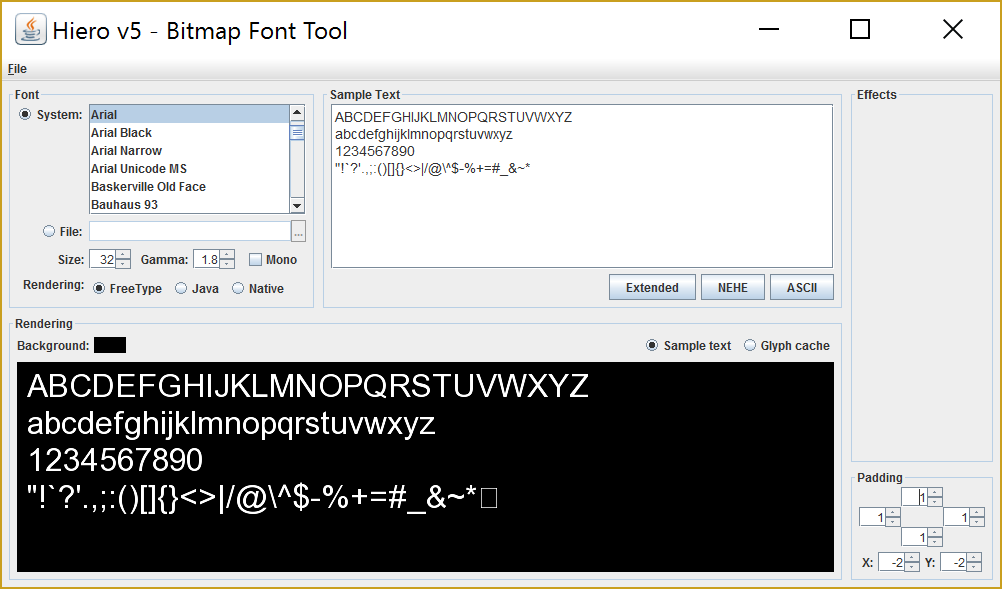Click the ASCII button

[x=802, y=287]
